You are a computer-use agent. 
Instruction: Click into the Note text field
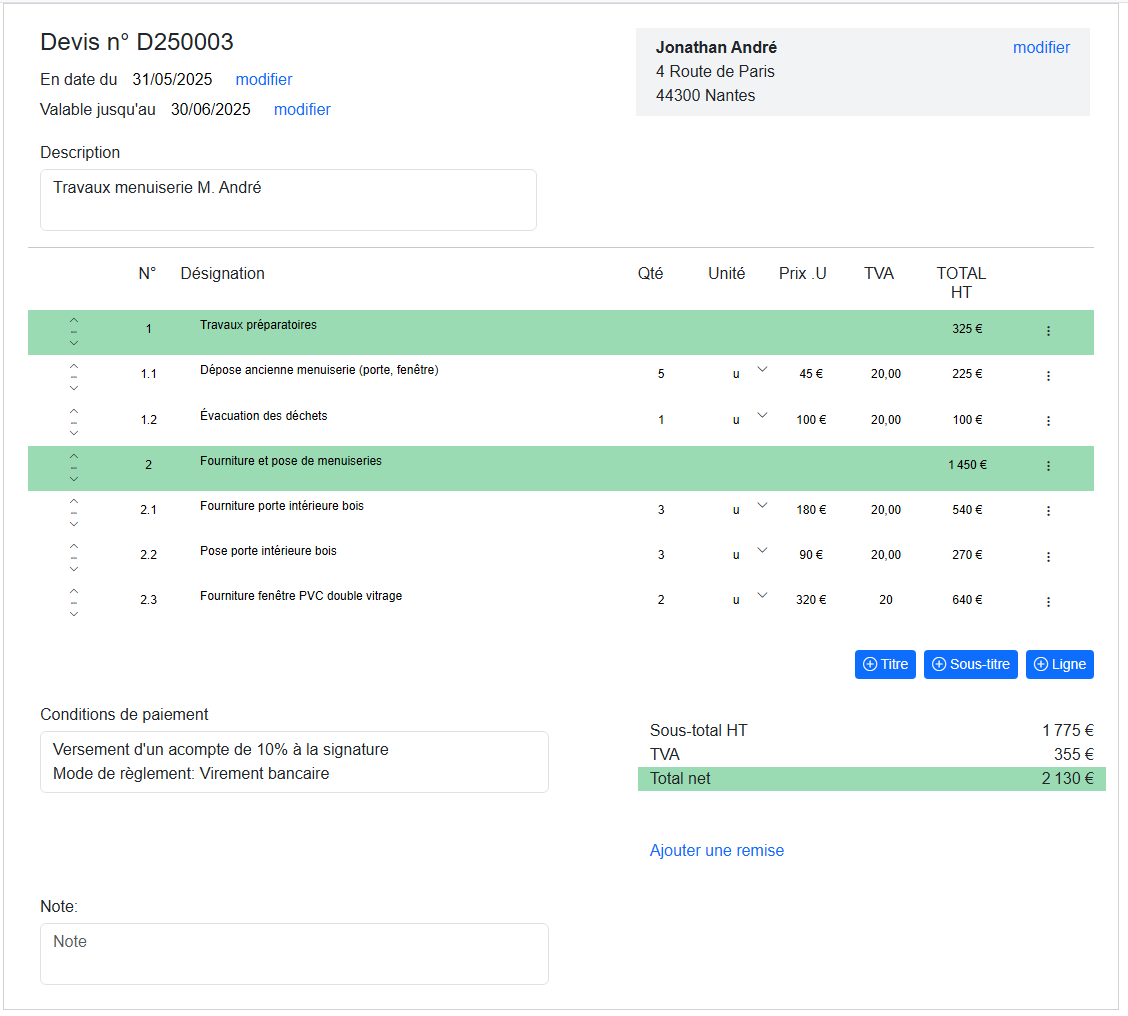coord(294,953)
